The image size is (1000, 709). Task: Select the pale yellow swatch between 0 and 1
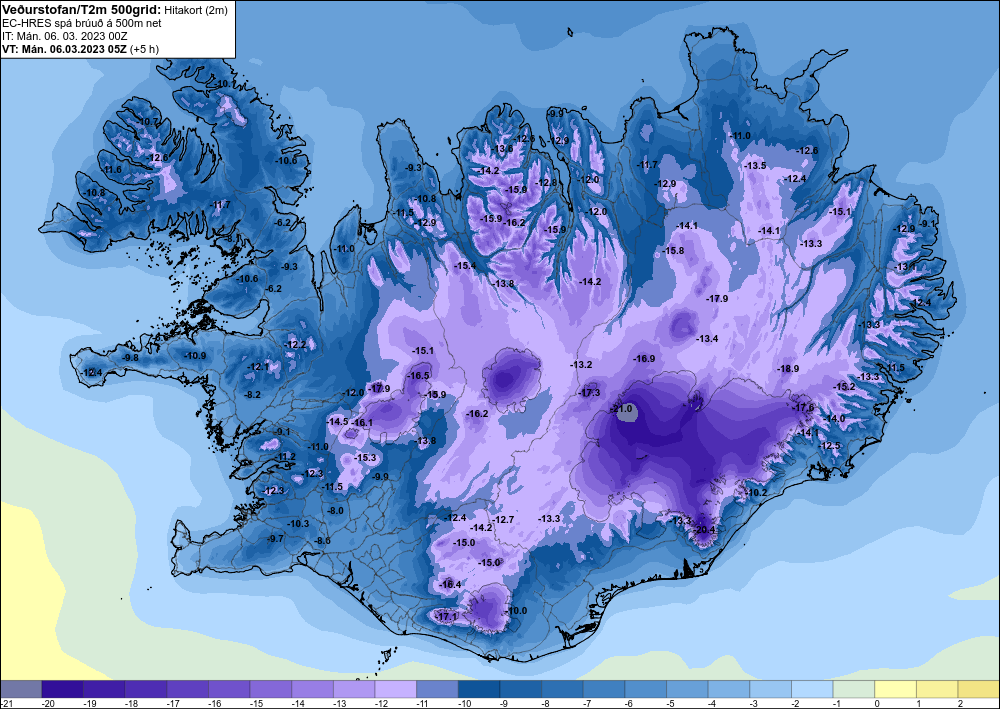895,689
